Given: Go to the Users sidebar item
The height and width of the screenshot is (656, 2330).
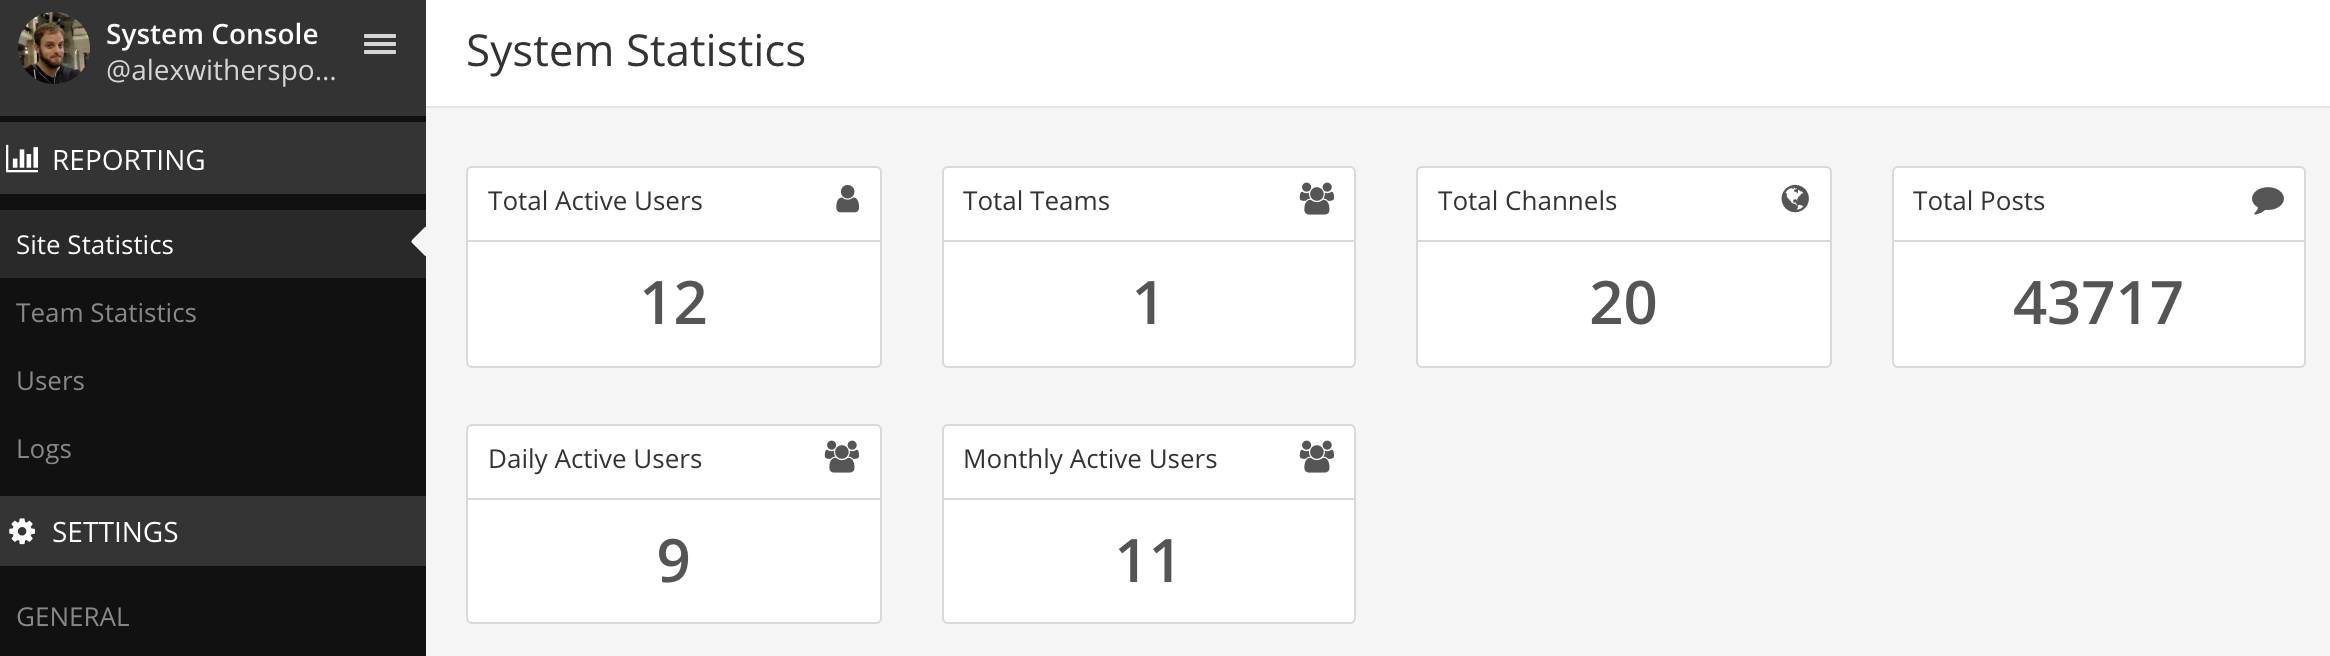Looking at the screenshot, I should click(50, 381).
